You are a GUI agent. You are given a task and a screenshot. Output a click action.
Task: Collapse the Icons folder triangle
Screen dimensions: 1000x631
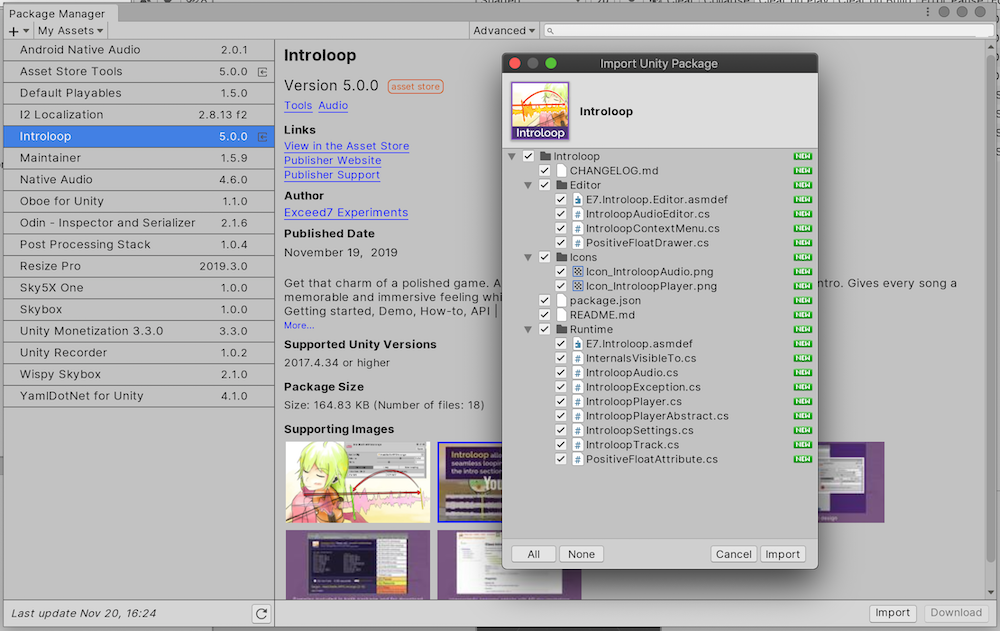point(528,257)
